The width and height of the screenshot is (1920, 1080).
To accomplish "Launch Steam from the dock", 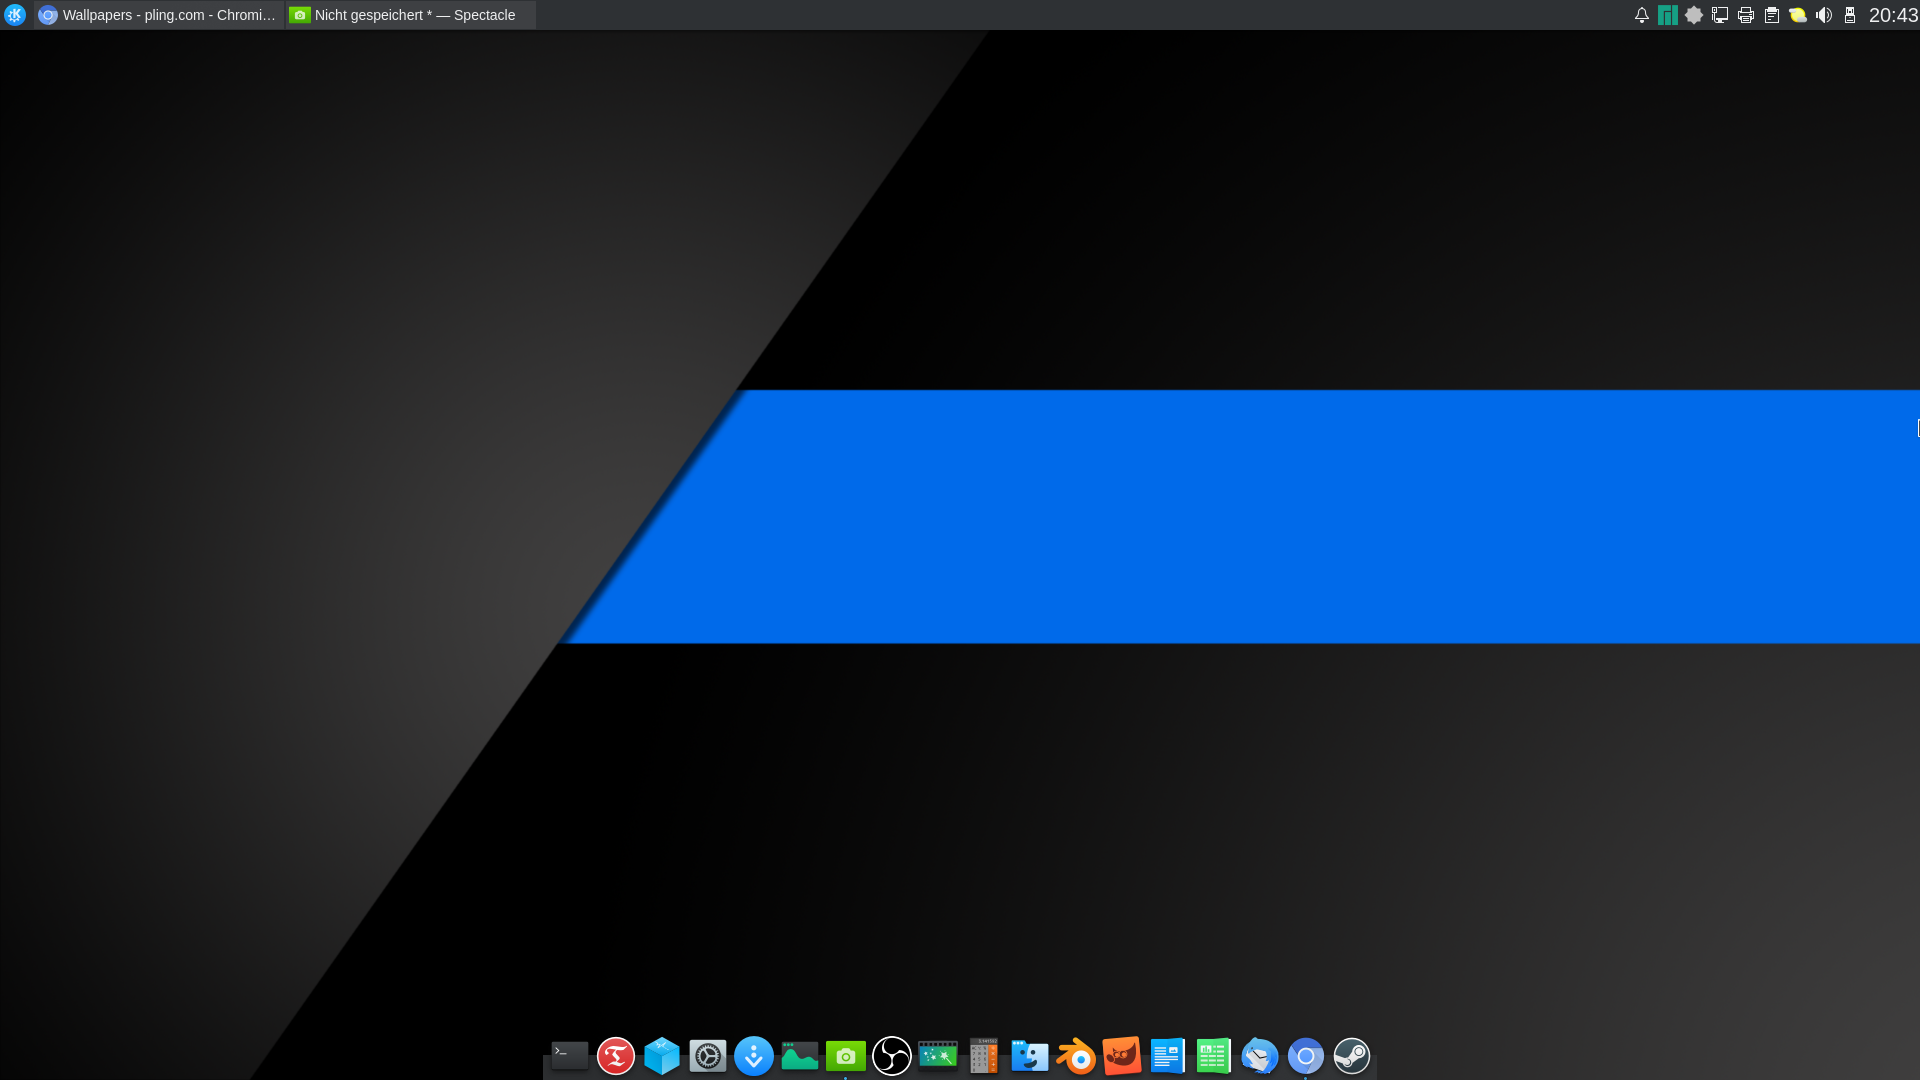I will [1352, 1056].
